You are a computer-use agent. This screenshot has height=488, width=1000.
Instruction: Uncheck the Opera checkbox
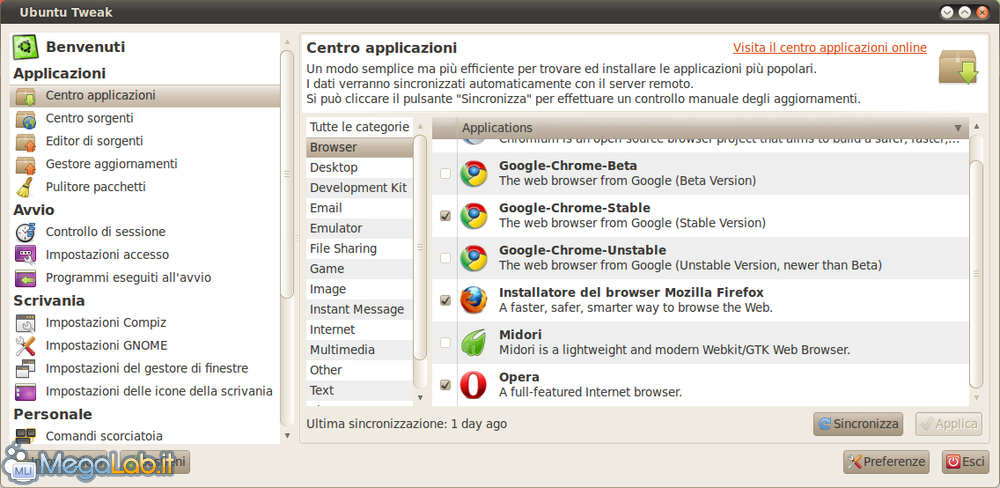coord(445,385)
